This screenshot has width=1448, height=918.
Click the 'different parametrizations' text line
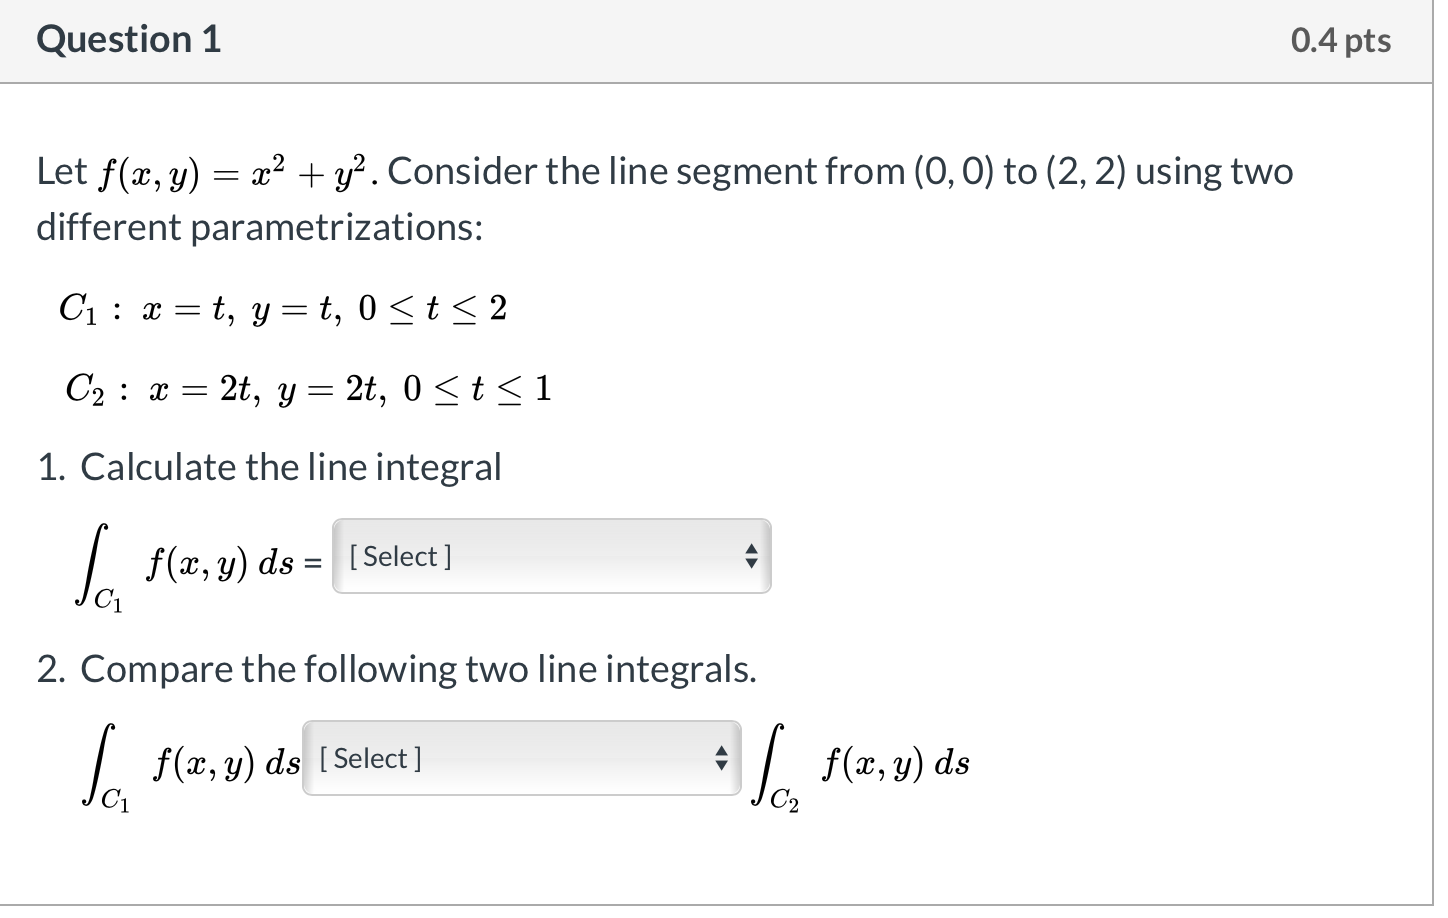pos(258,227)
